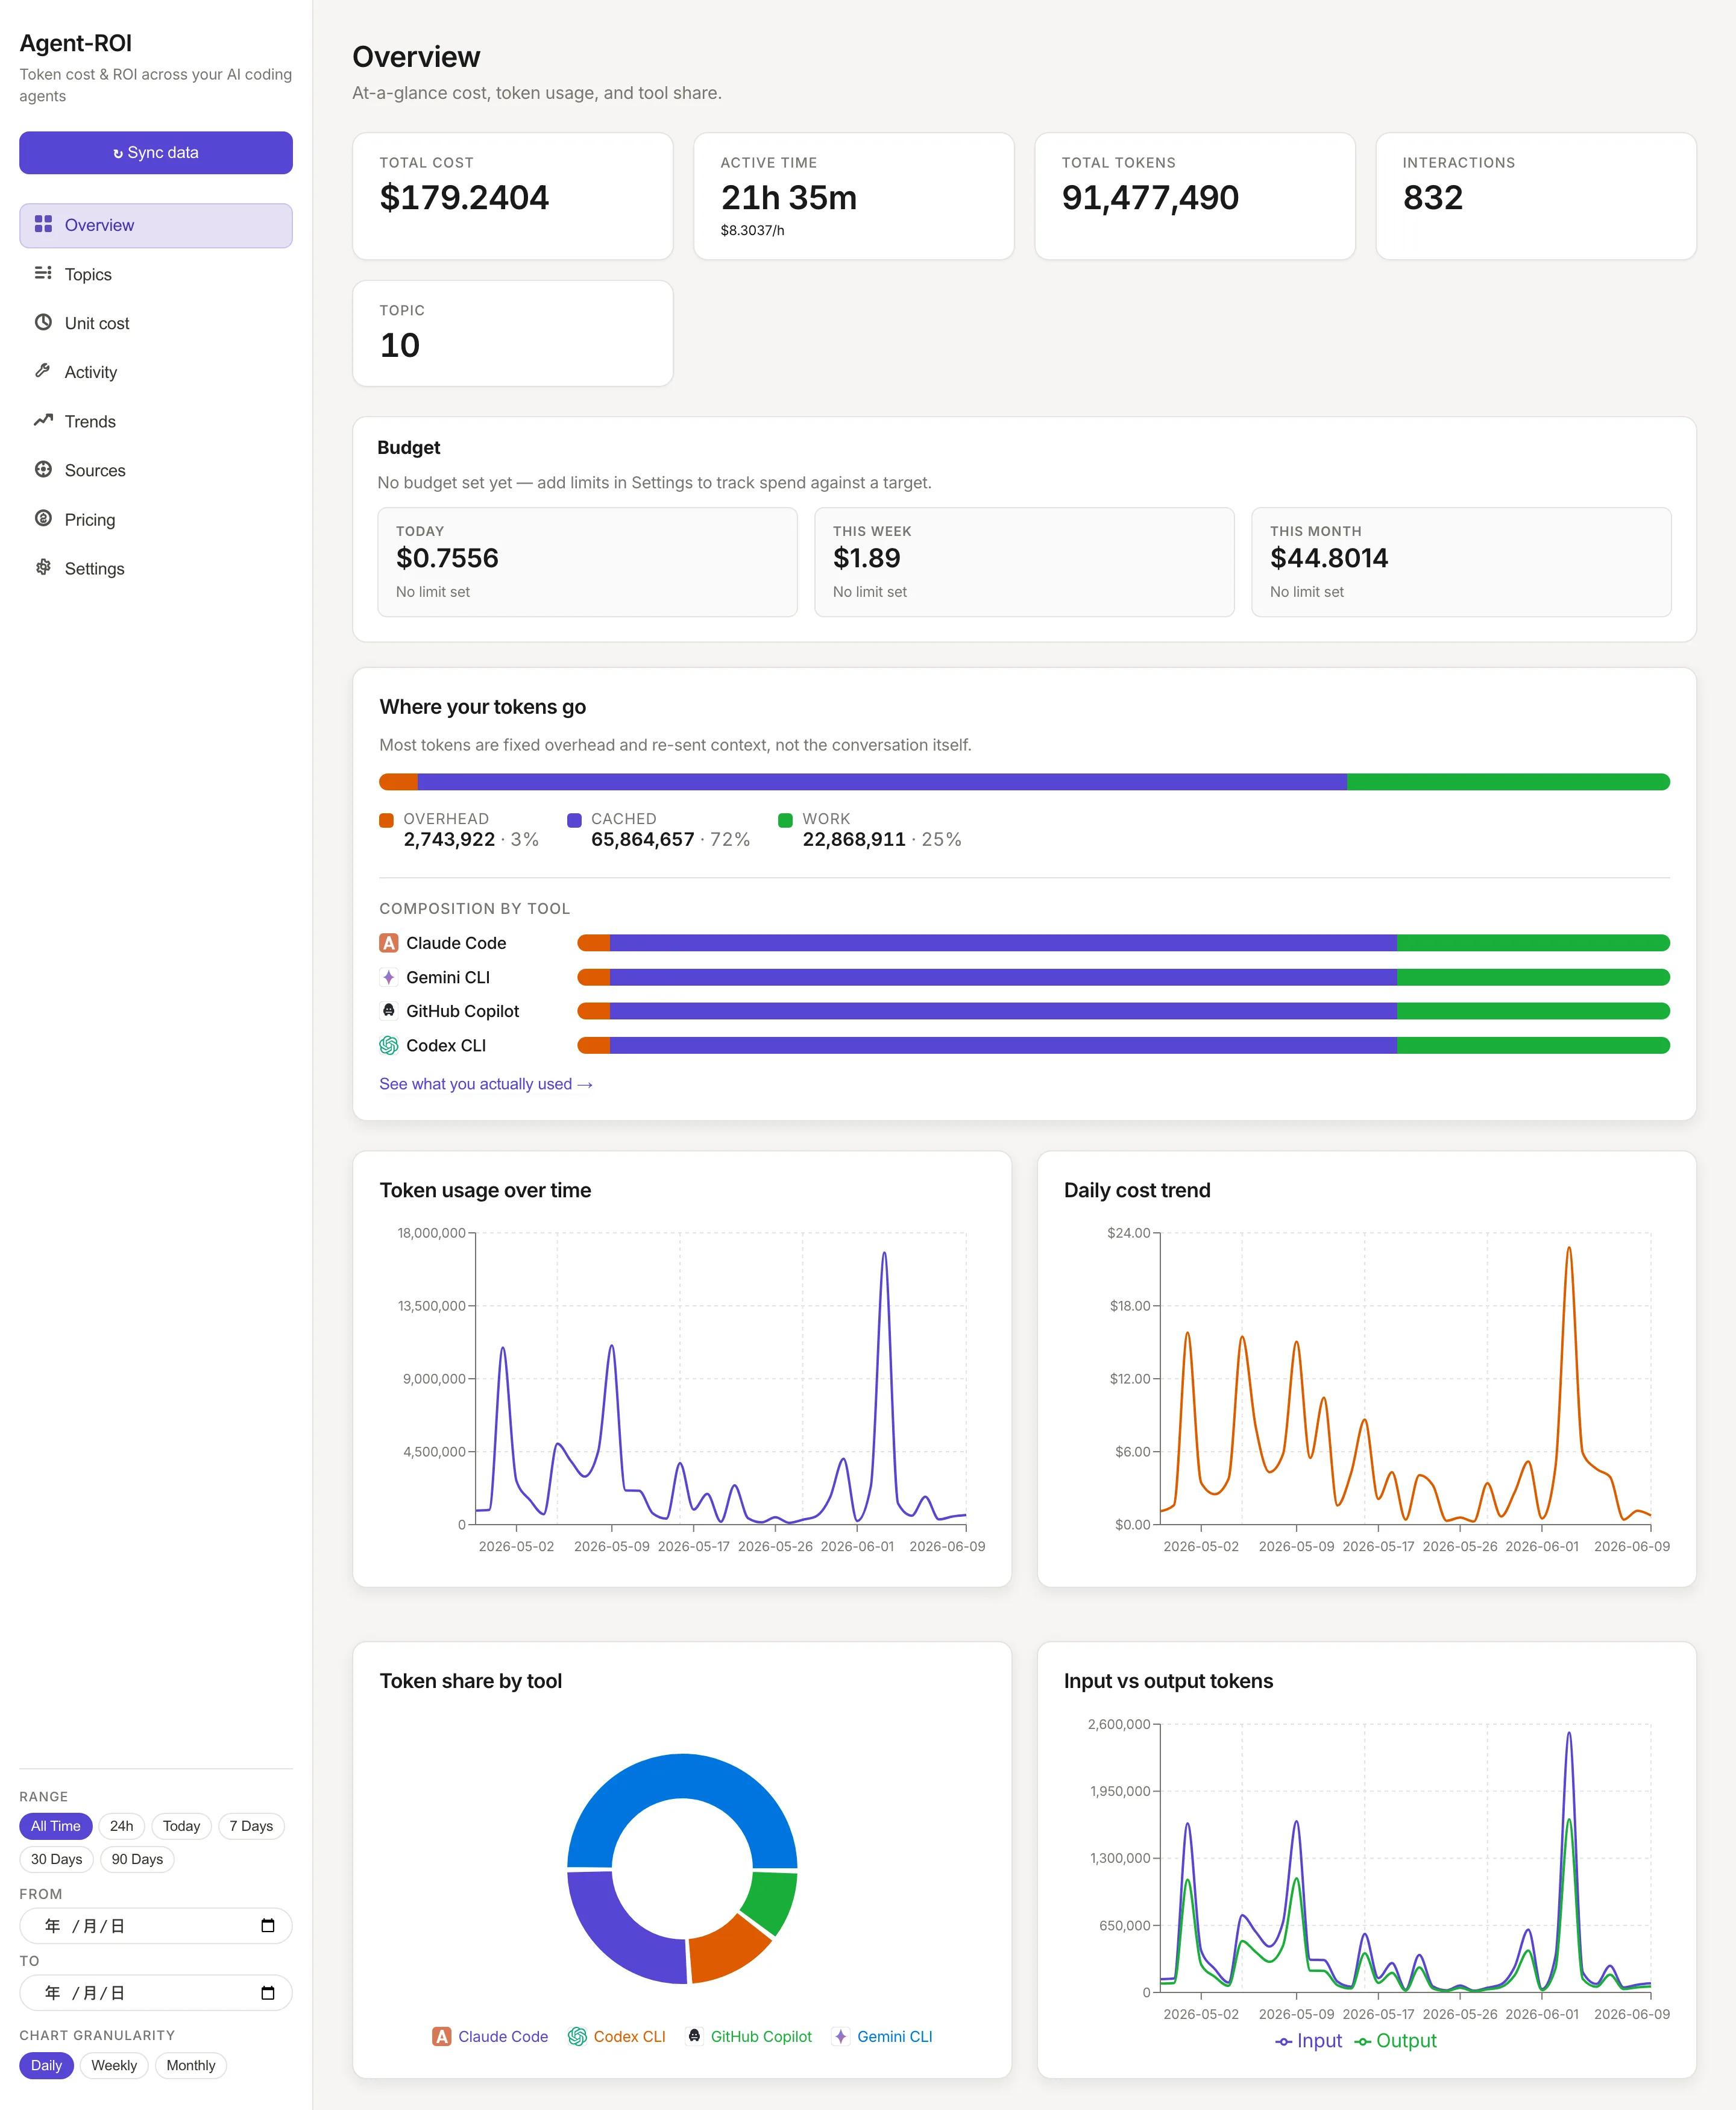Click the Pricing coin icon
The height and width of the screenshot is (2110, 1736).
click(x=43, y=518)
